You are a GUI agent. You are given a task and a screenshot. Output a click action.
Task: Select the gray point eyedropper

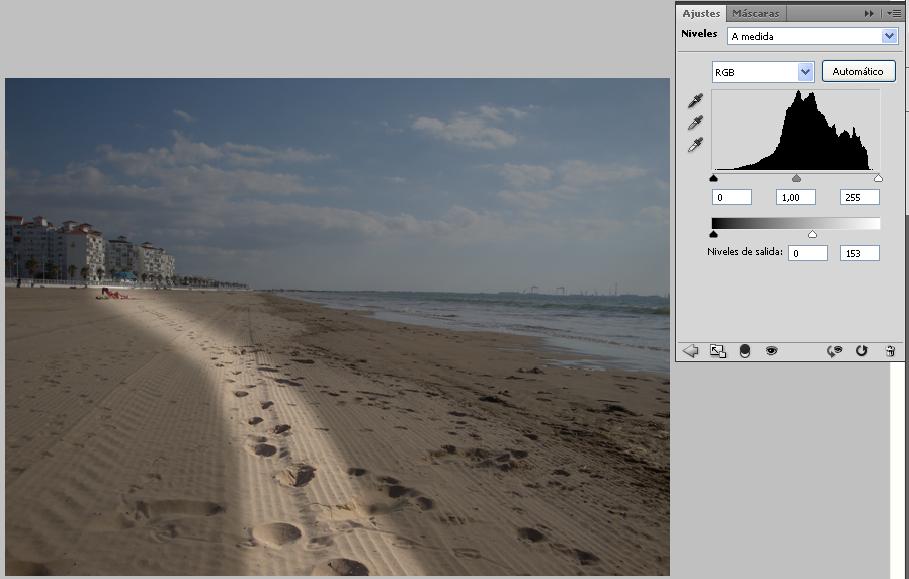pyautogui.click(x=695, y=123)
